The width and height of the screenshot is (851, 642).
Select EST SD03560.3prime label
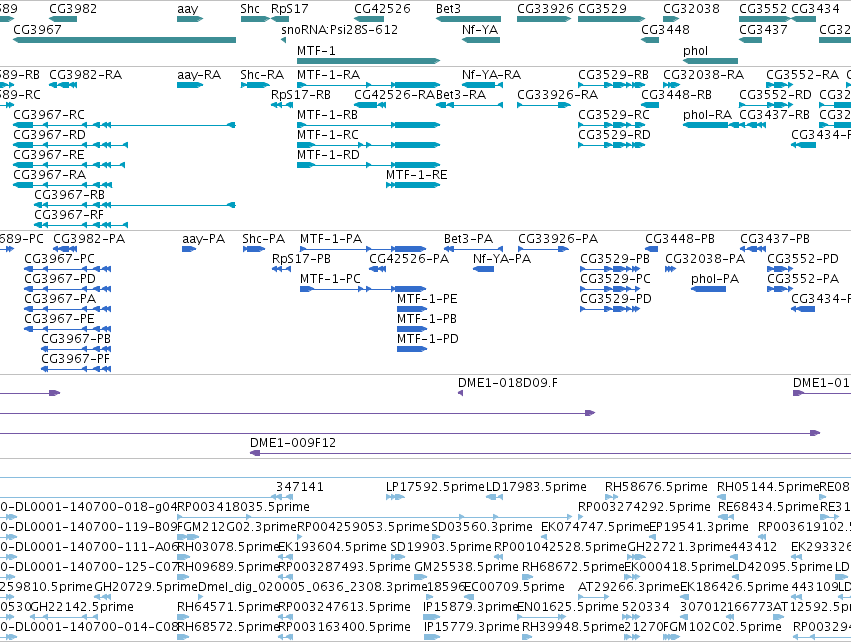point(482,527)
